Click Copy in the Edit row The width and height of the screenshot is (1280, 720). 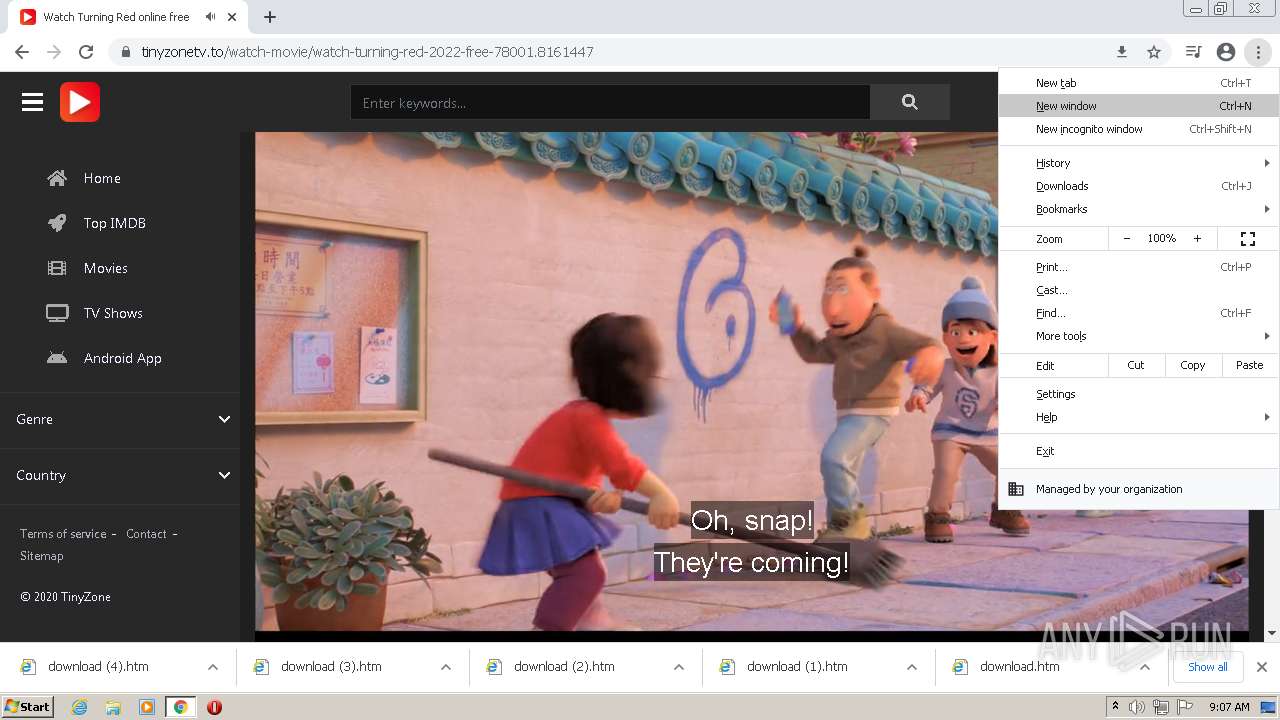click(x=1193, y=365)
